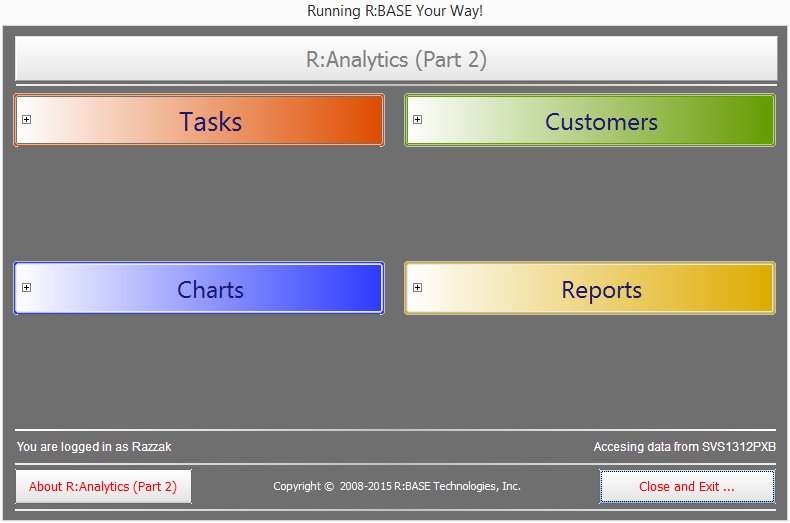This screenshot has height=523, width=790.
Task: Expand the Reports section plus icon
Action: (417, 288)
